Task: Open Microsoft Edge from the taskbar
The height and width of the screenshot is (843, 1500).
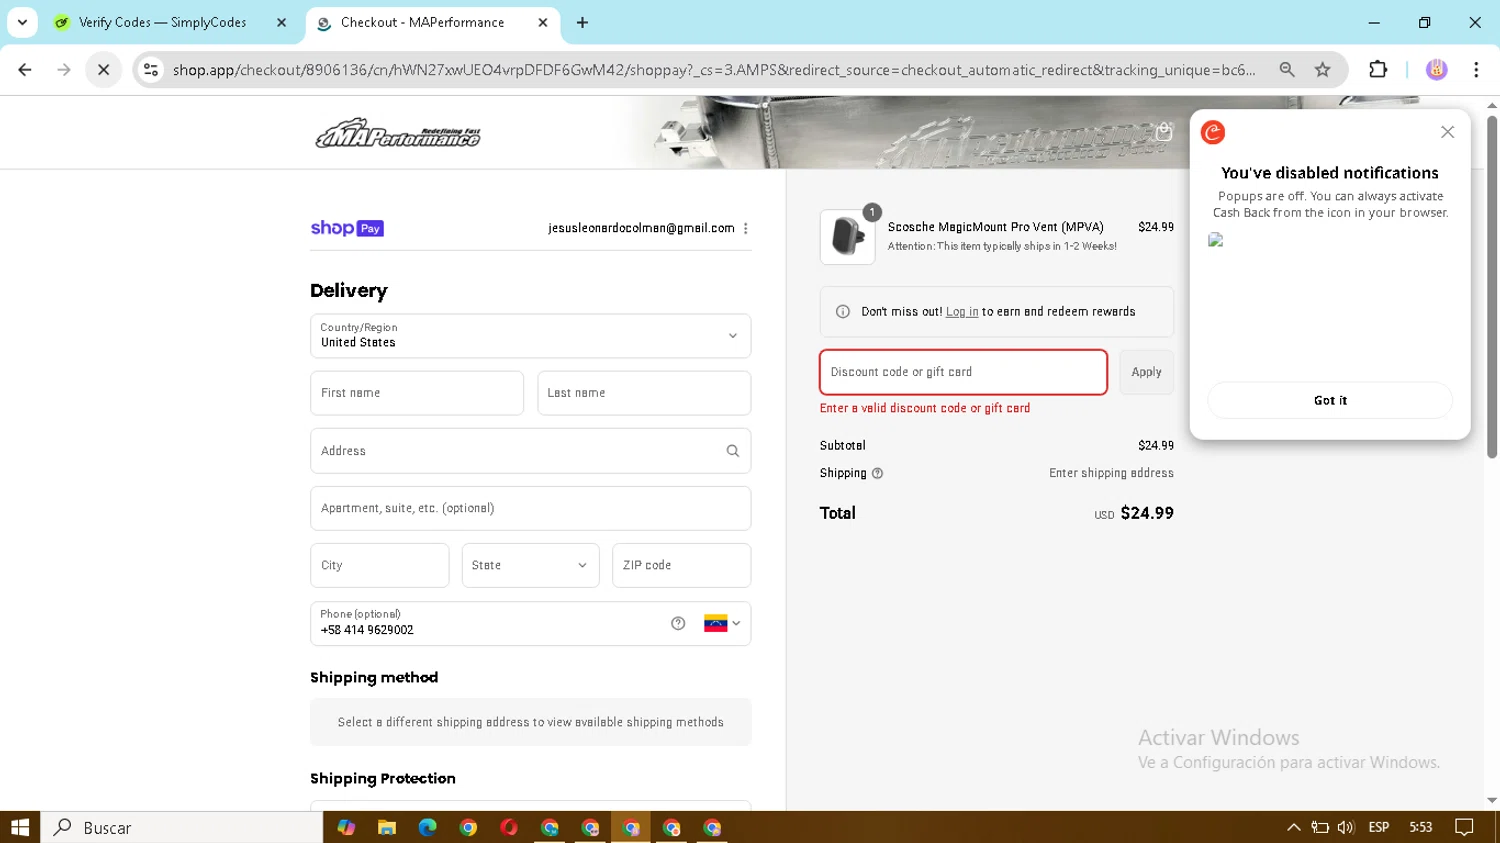Action: click(x=428, y=827)
